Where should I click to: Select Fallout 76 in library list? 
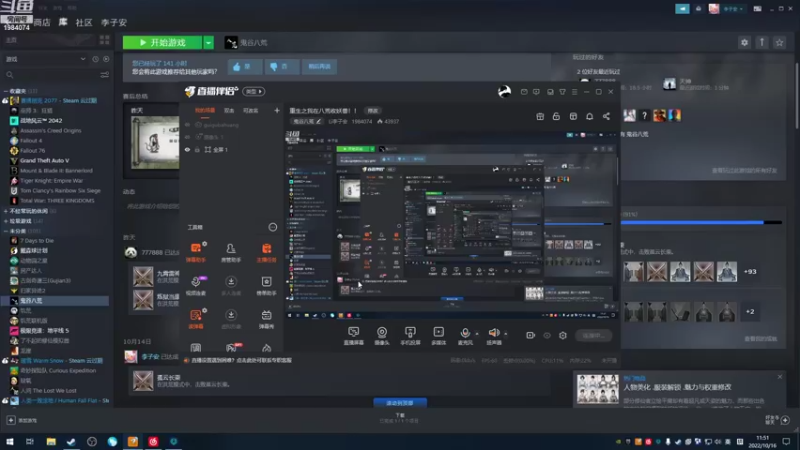tap(33, 151)
